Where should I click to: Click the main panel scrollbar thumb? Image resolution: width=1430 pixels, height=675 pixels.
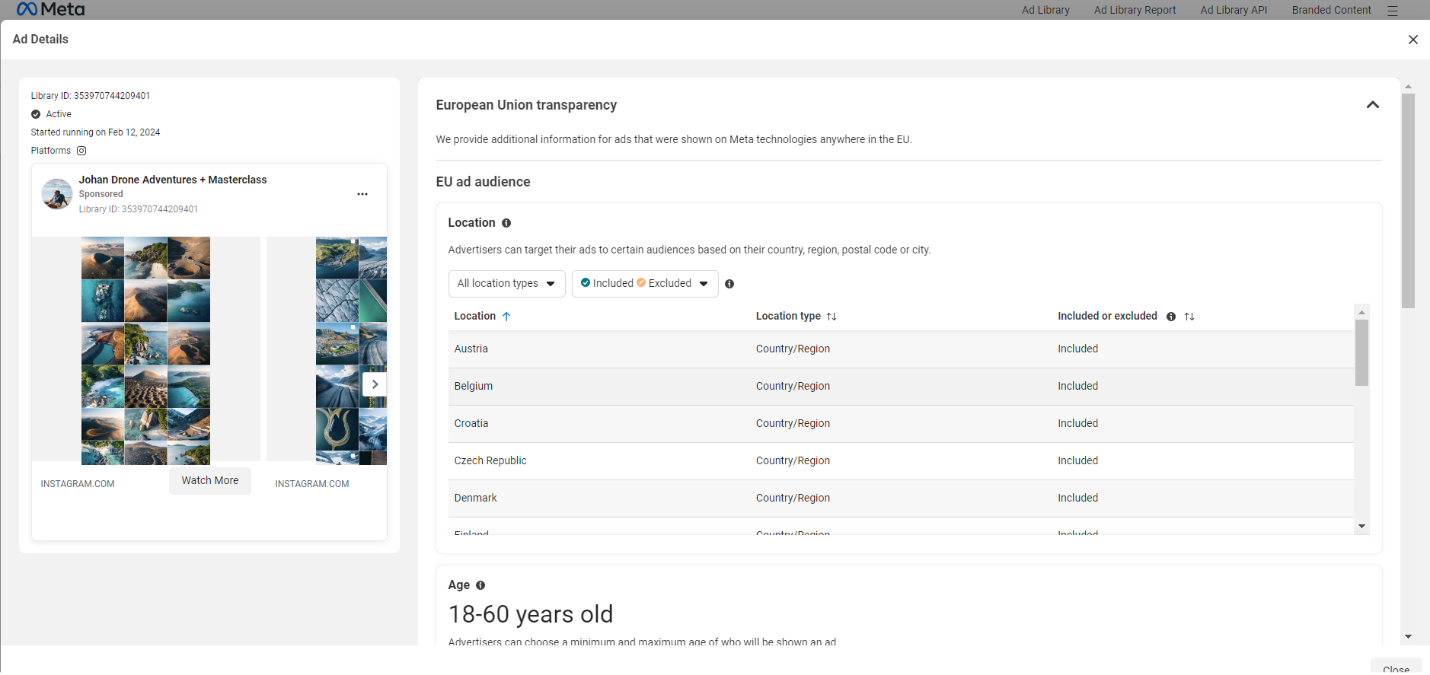(1408, 200)
